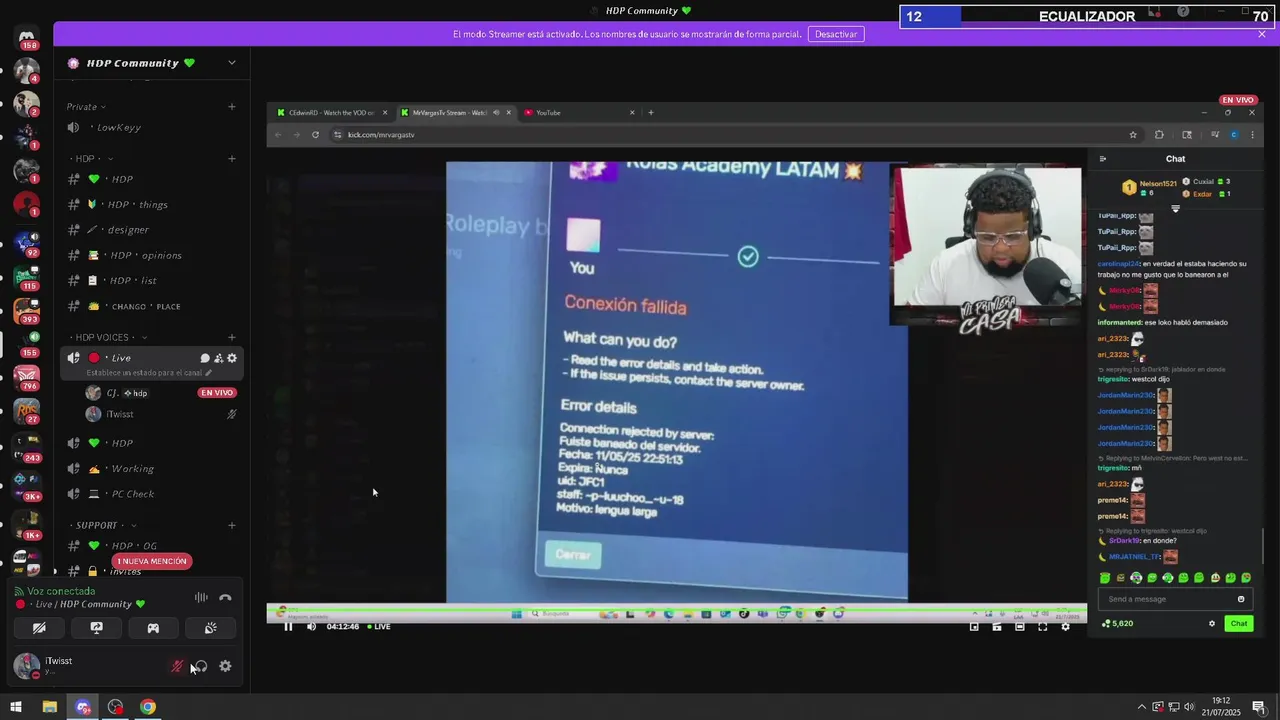Toggle noise suppression in voice panel

[201, 598]
